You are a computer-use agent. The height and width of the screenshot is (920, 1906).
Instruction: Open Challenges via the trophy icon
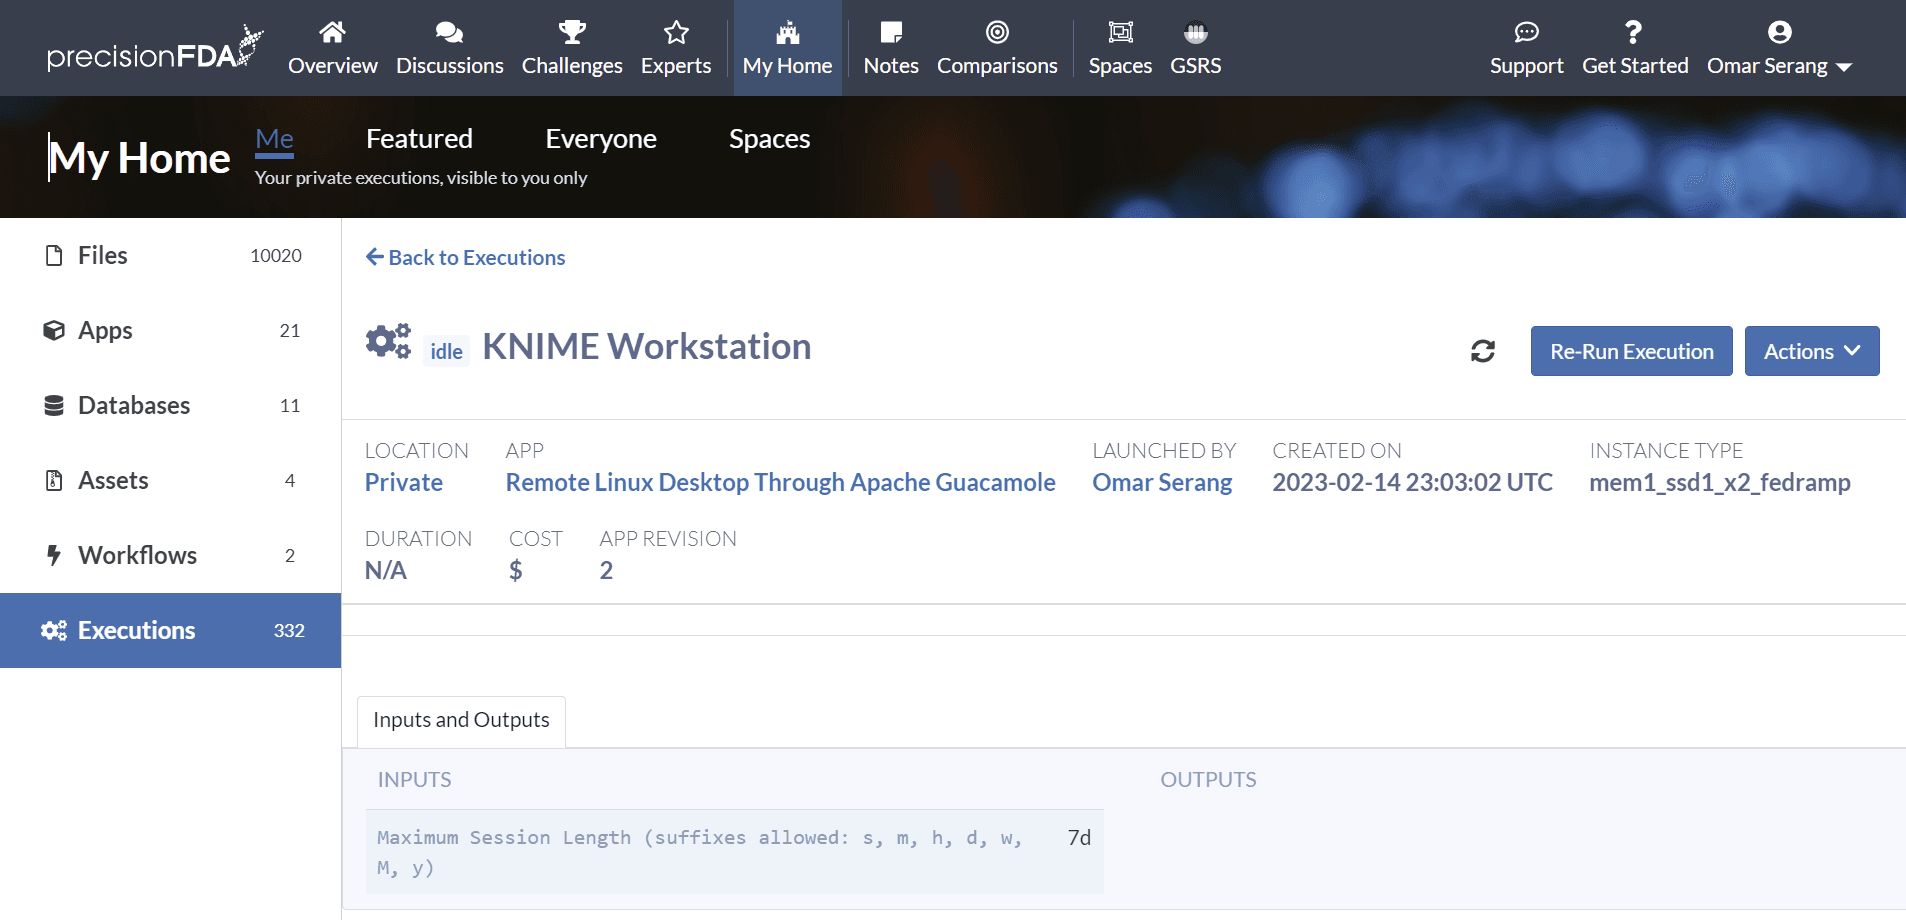572,33
